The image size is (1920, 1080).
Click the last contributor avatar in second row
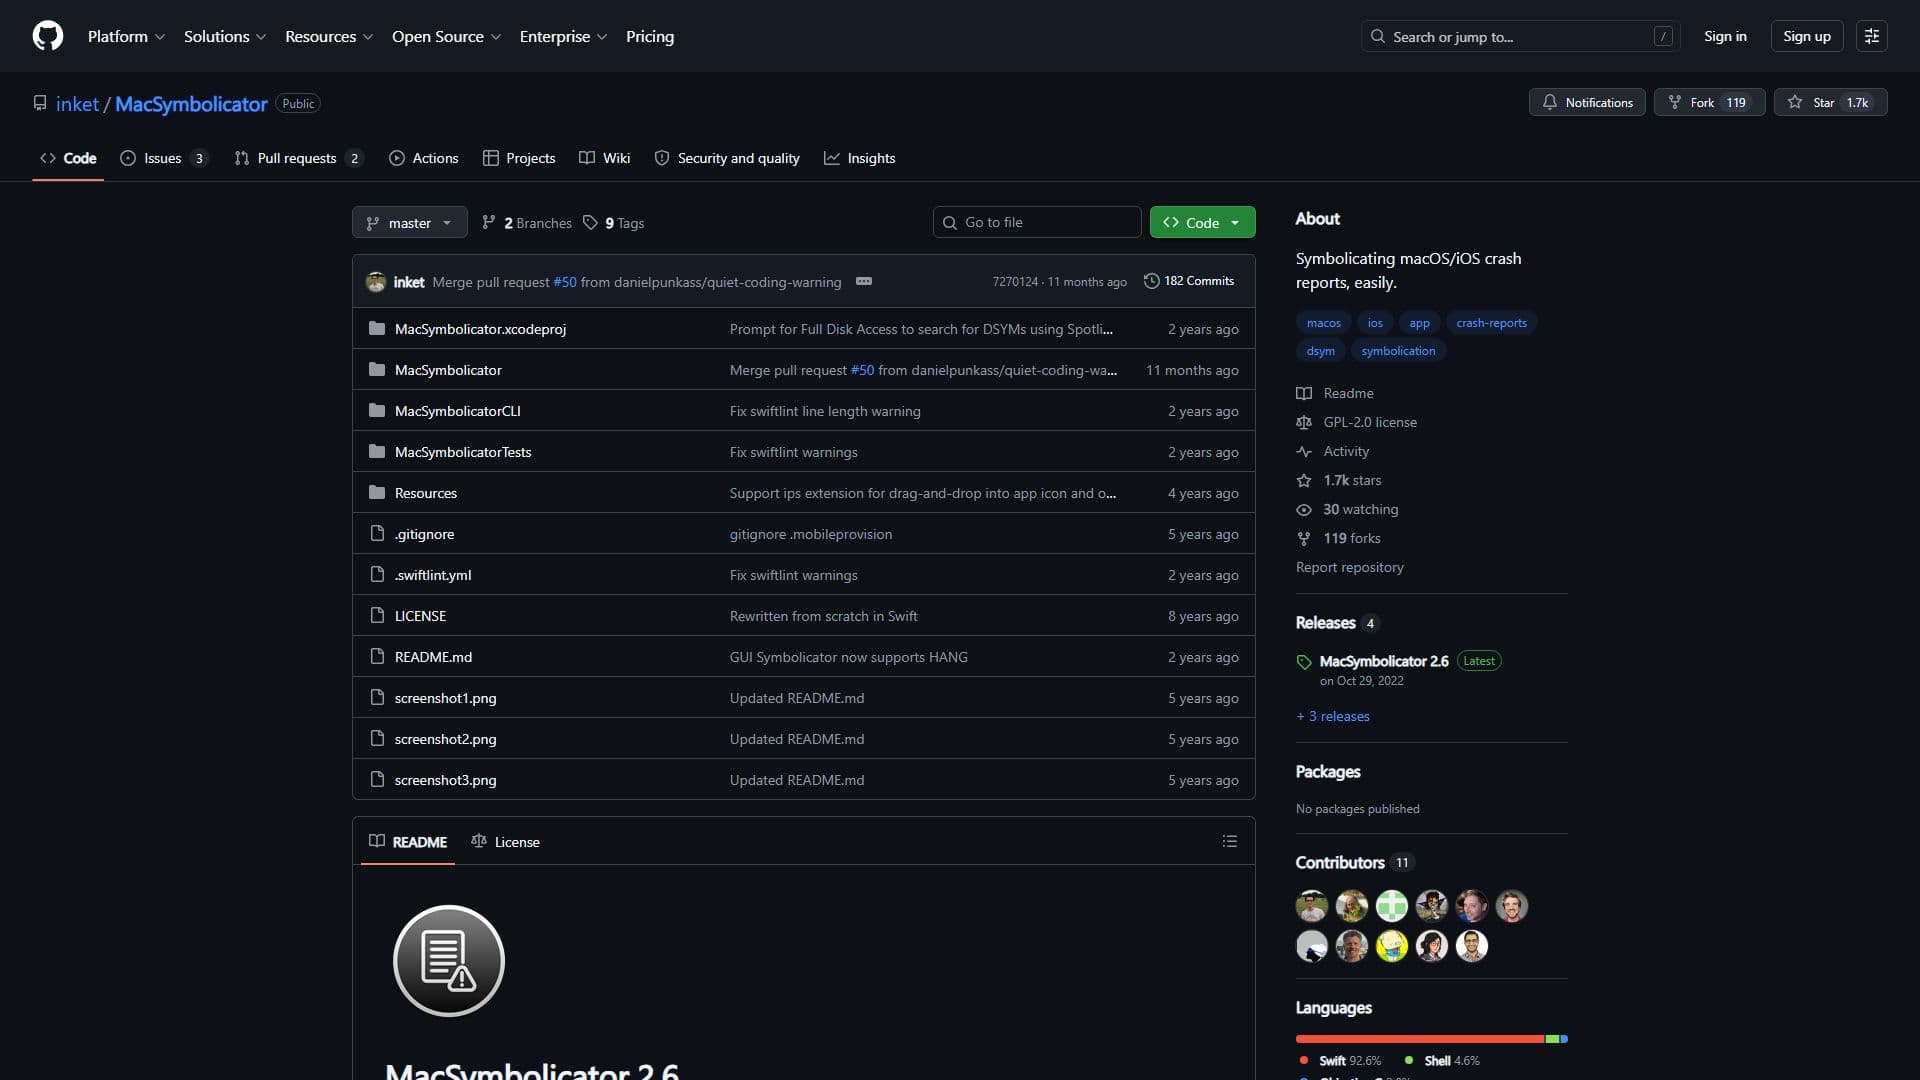tap(1472, 946)
